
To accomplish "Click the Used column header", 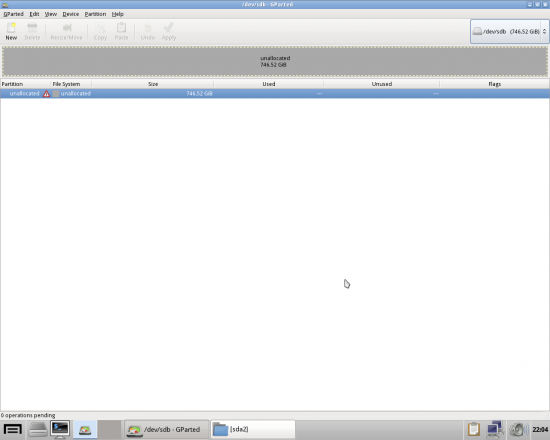I will (269, 84).
